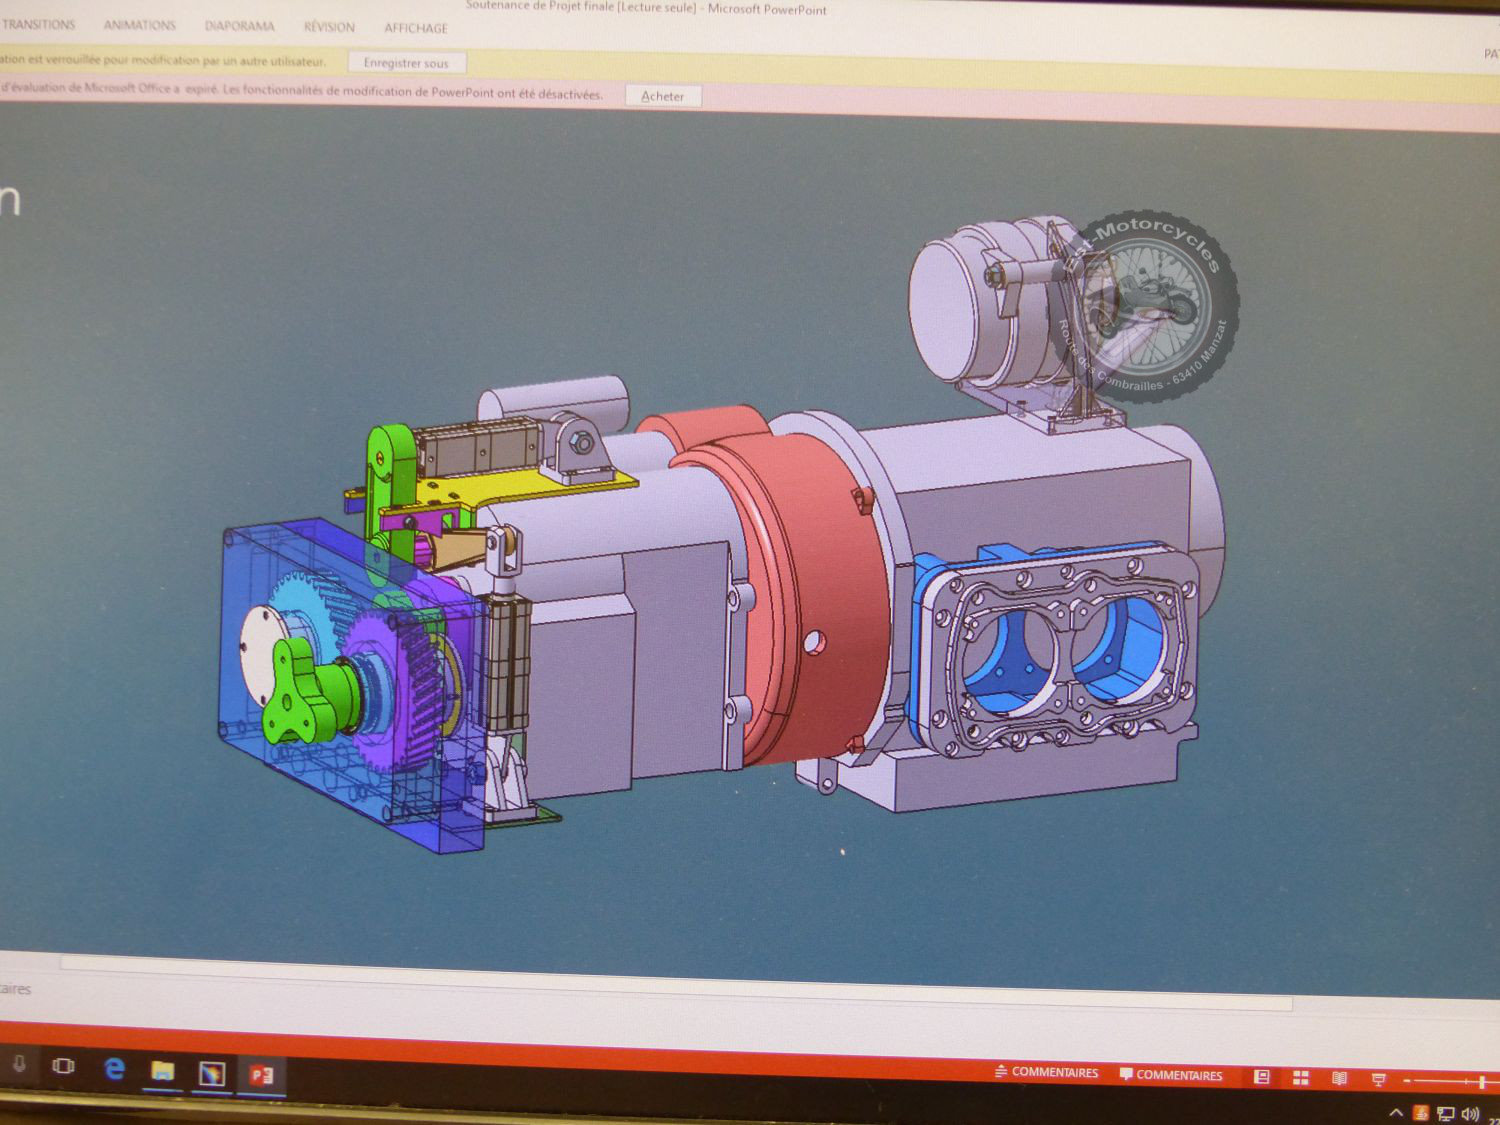The image size is (1500, 1125).
Task: Open the AFFICHAGE ribbon tab
Action: pos(416,28)
